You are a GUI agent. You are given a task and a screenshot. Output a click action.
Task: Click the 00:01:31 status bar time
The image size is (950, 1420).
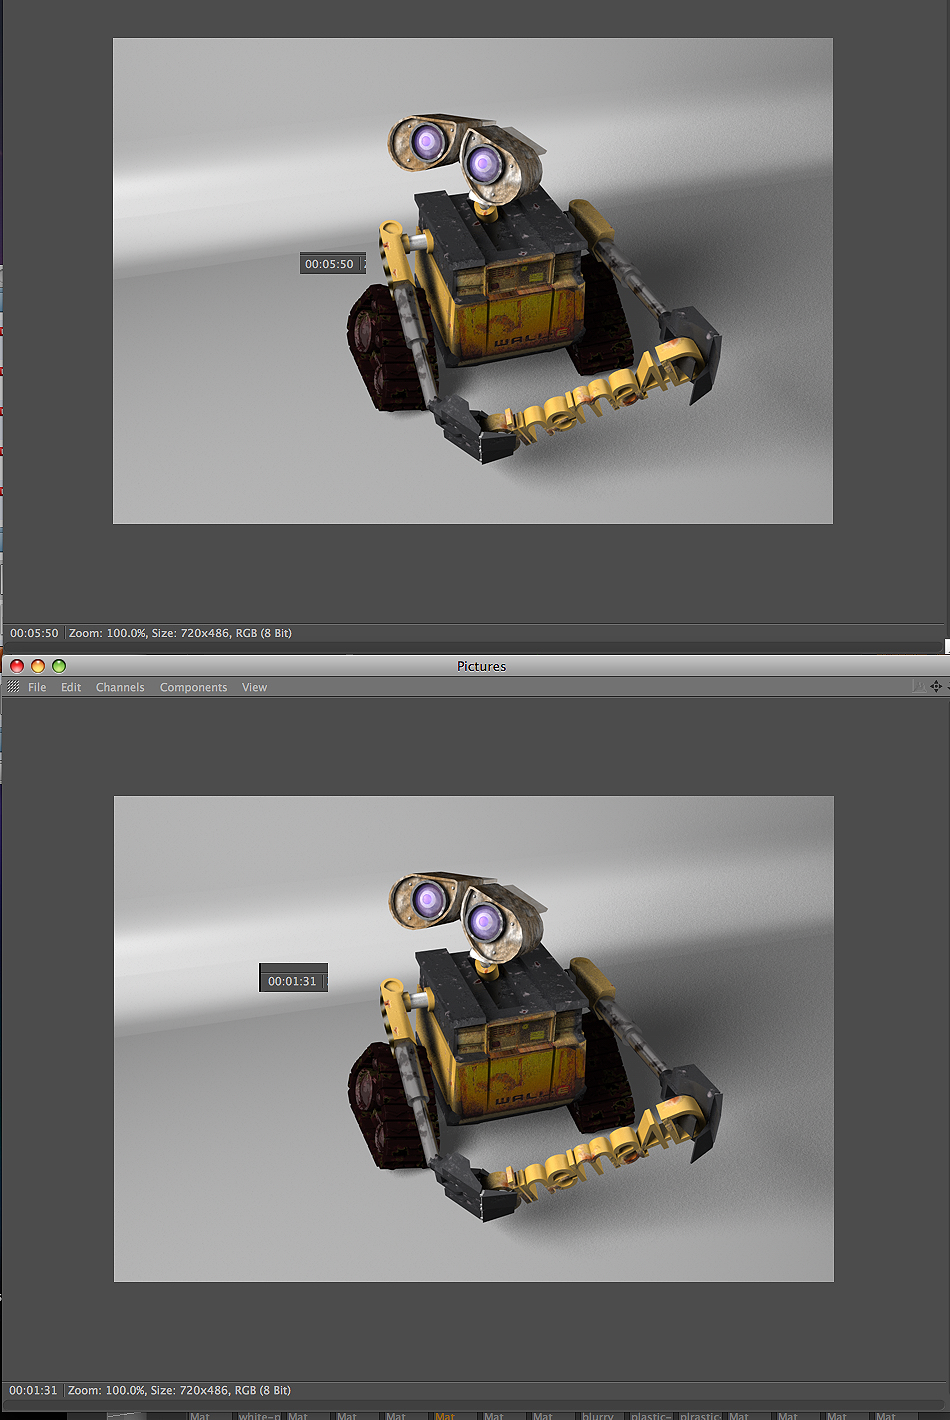coord(33,1390)
